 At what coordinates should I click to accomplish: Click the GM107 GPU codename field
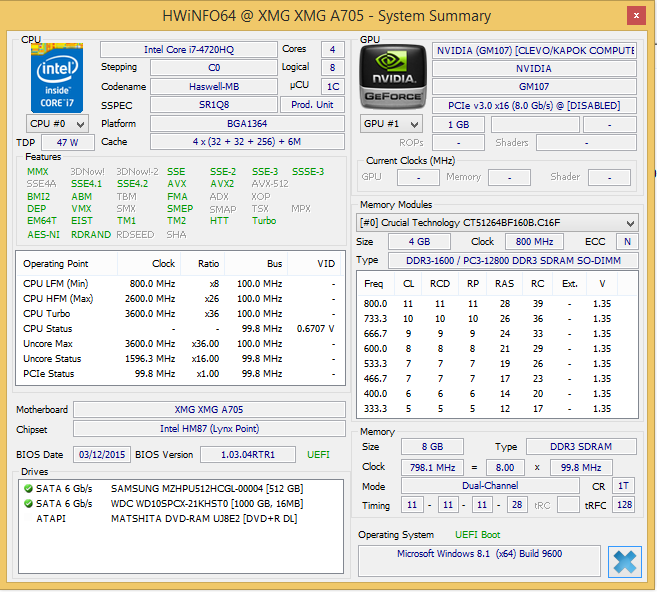pos(534,87)
